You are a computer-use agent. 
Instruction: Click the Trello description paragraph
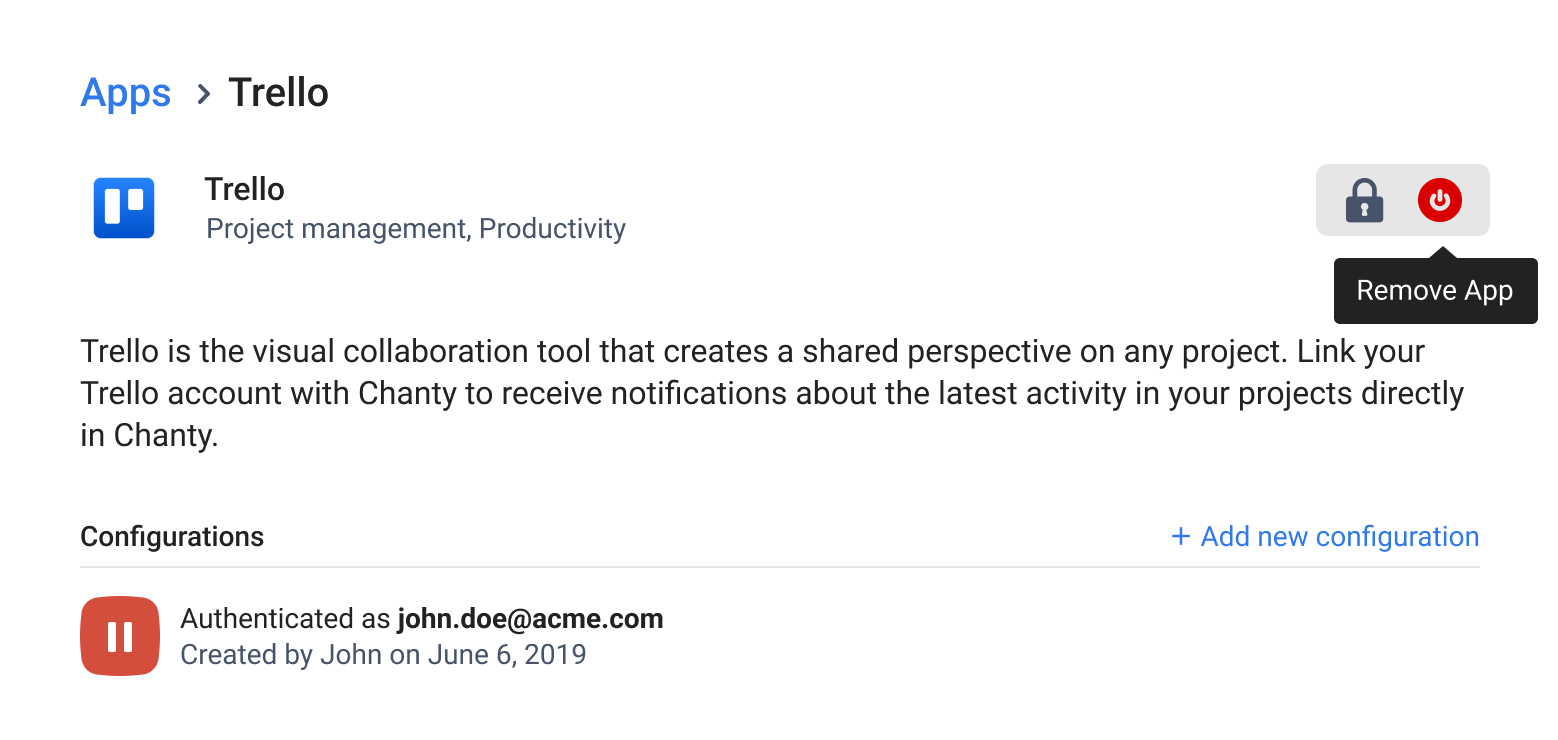coord(772,394)
